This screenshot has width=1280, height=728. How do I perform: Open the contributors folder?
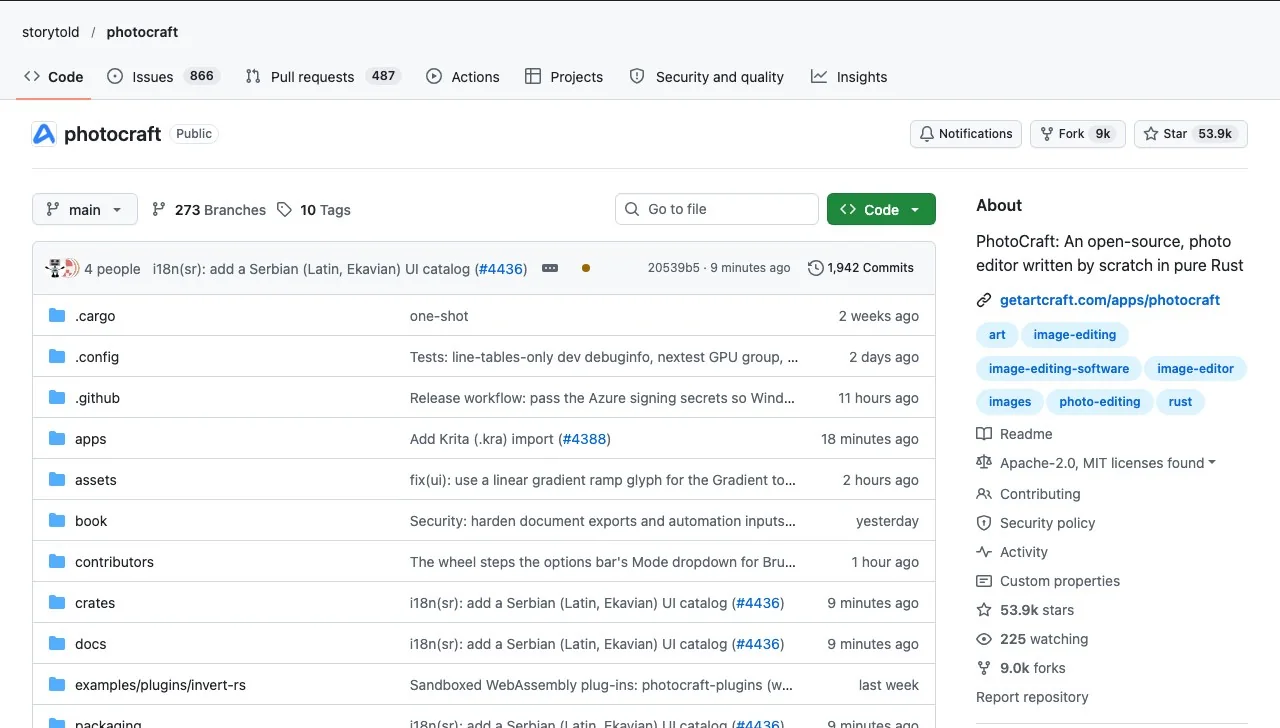click(114, 562)
